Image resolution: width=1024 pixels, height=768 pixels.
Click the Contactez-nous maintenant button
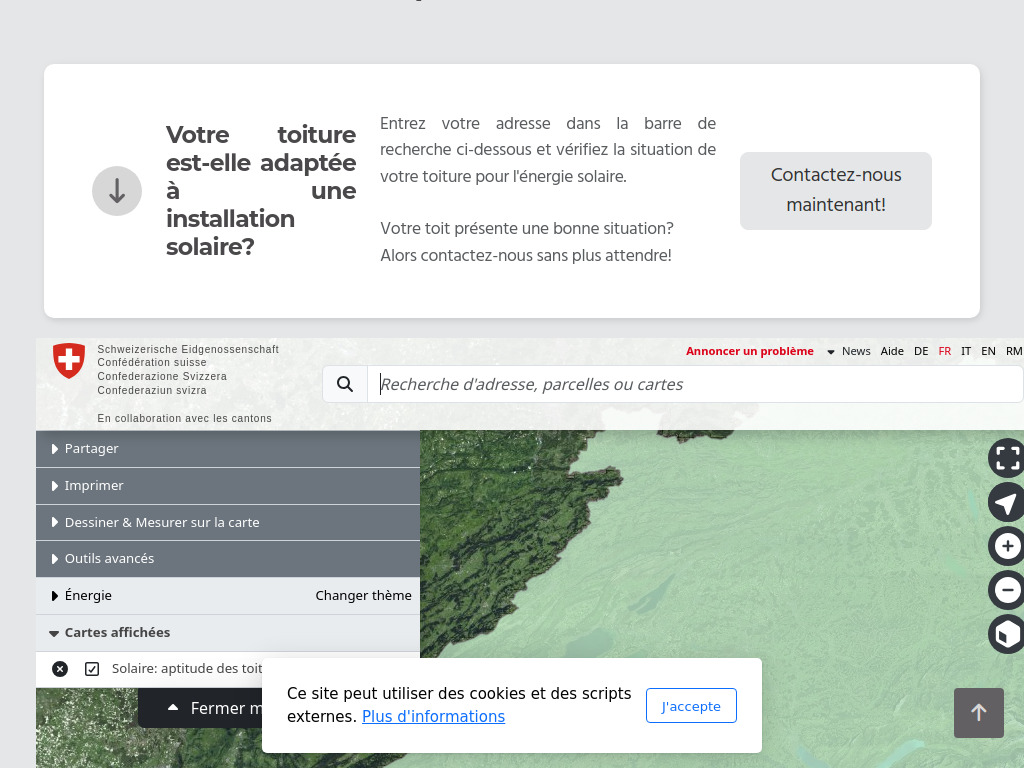(836, 190)
